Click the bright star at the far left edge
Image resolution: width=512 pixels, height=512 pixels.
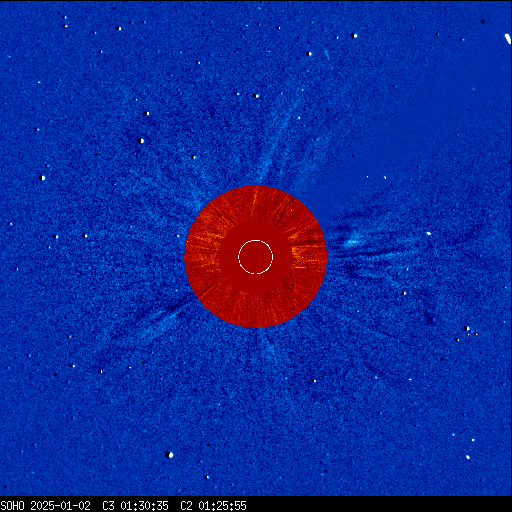(x=43, y=178)
